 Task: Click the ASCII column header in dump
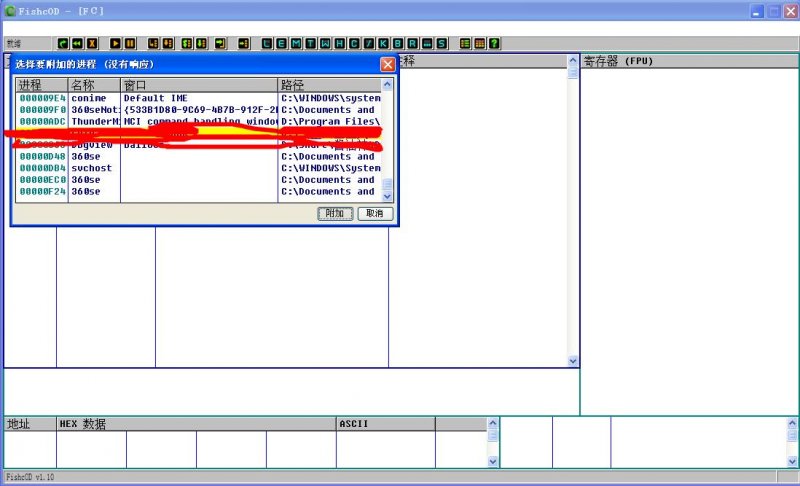pos(386,424)
